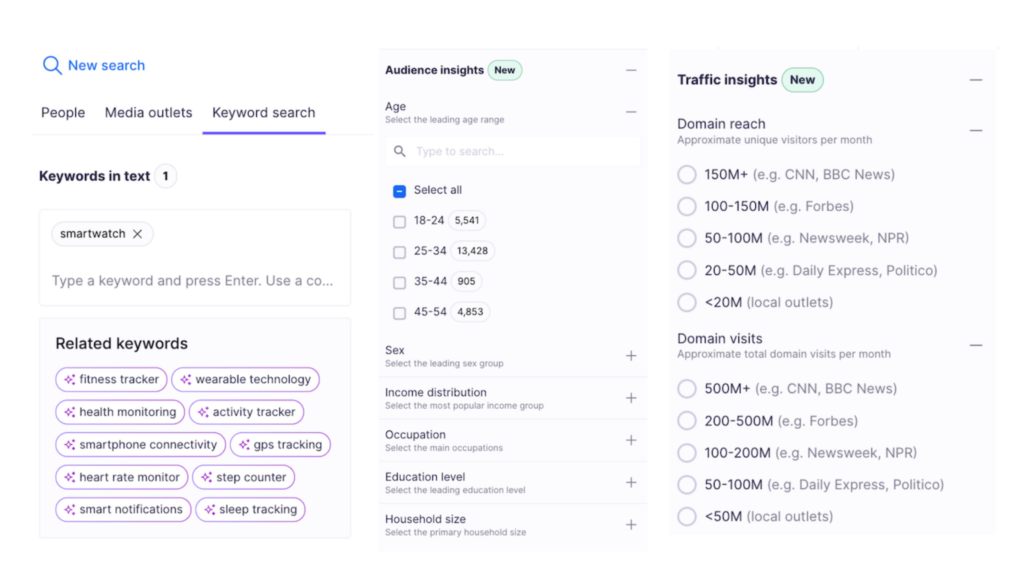The height and width of the screenshot is (576, 1024).
Task: Select 200-500M domain visits option
Action: (x=687, y=421)
